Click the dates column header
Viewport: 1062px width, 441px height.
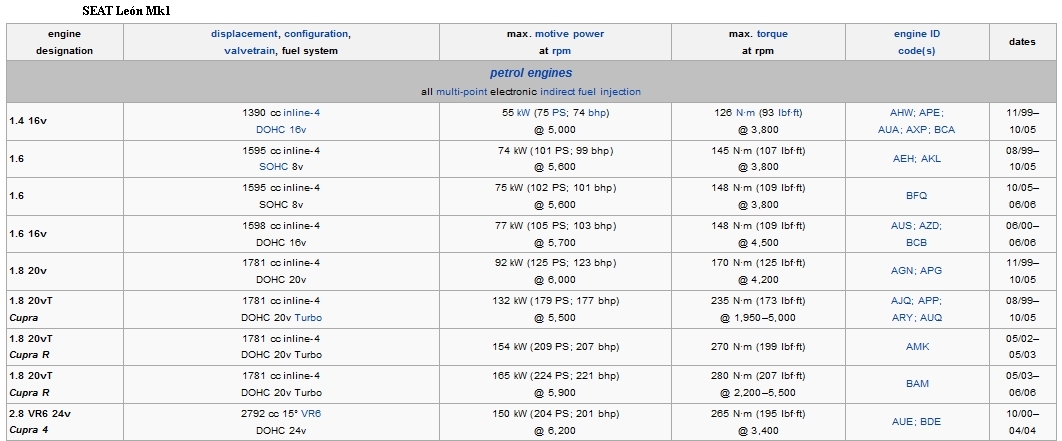pos(1022,42)
